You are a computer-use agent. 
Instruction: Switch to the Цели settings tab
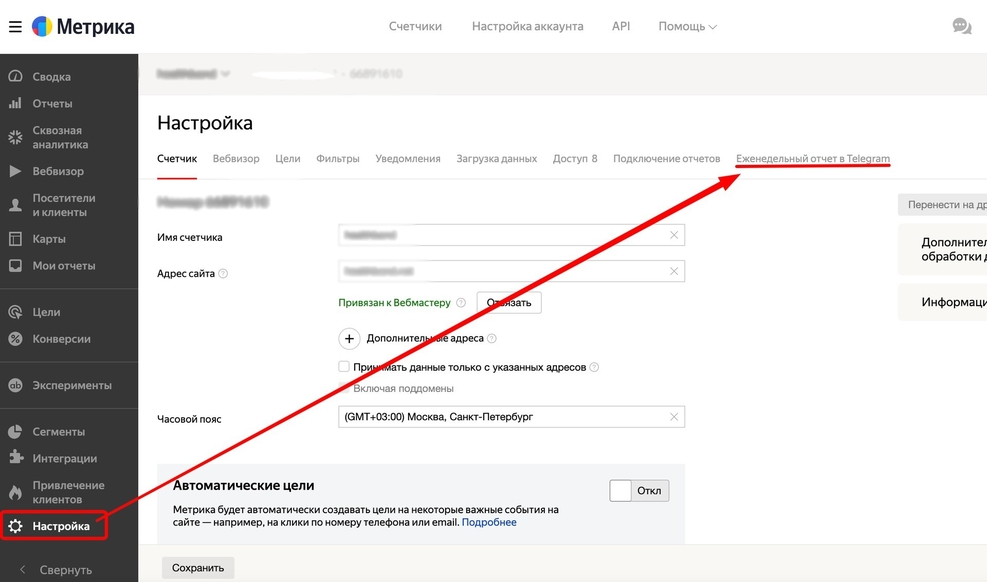(x=288, y=159)
